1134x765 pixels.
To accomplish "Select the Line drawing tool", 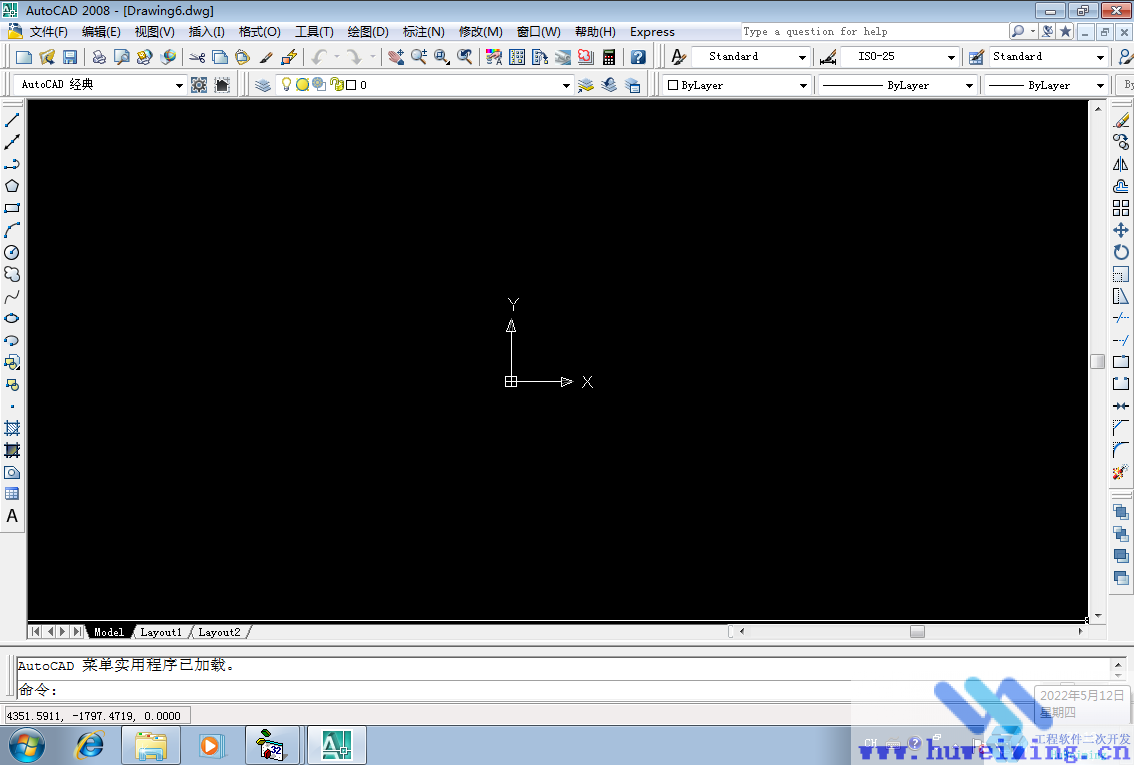I will click(12, 120).
